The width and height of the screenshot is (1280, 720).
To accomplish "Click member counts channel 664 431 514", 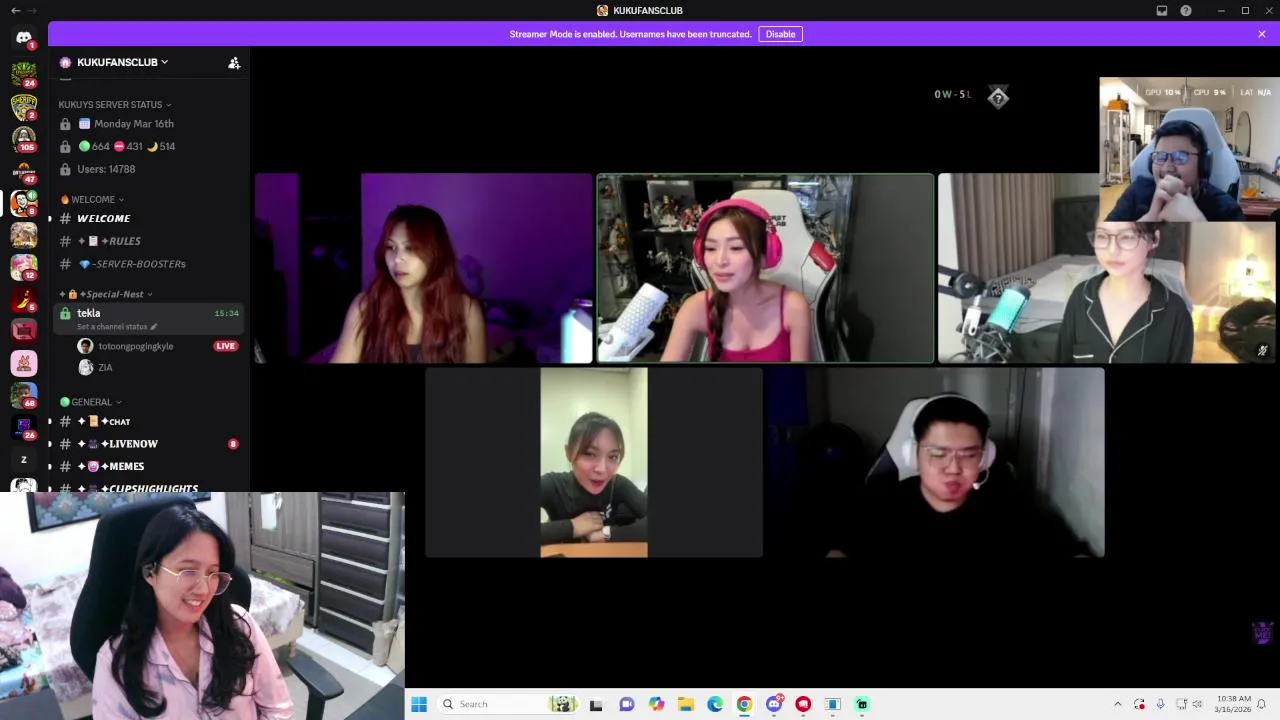I will (148, 146).
